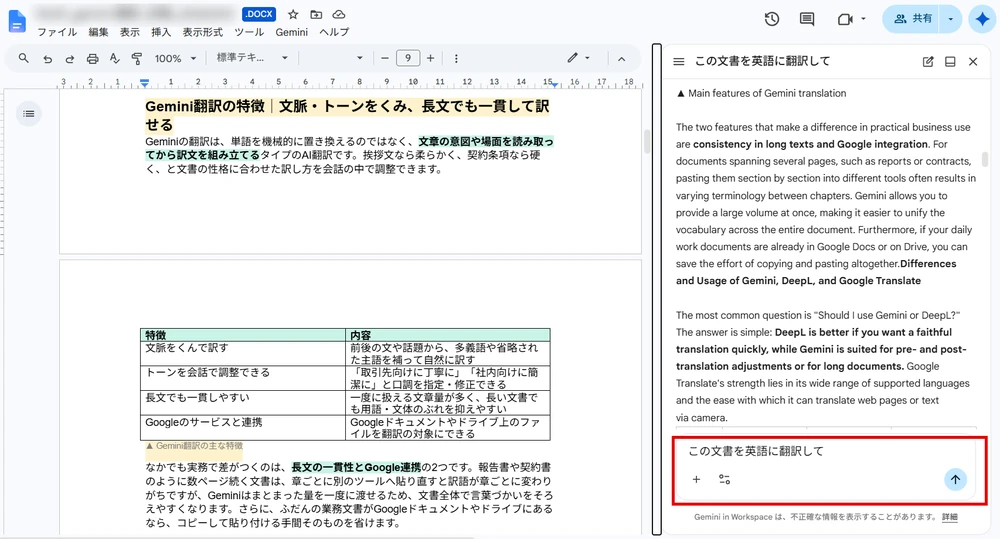Expand Gemini panel layout icon

coord(950,61)
